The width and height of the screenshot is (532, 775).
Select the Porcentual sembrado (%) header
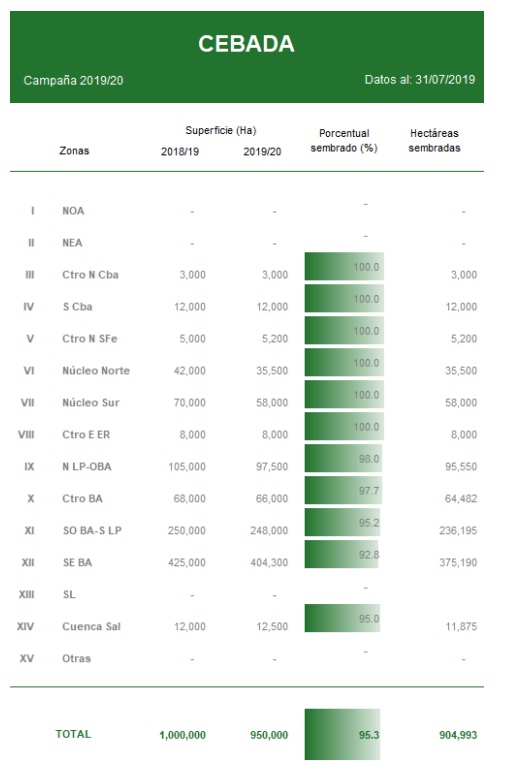click(x=344, y=140)
